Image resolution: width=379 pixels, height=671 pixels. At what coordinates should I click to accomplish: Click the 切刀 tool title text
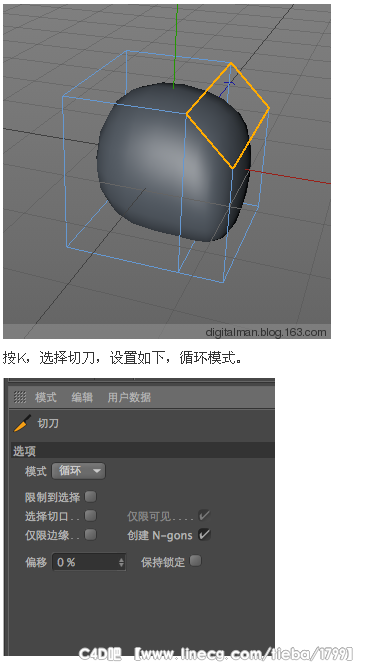tap(48, 424)
